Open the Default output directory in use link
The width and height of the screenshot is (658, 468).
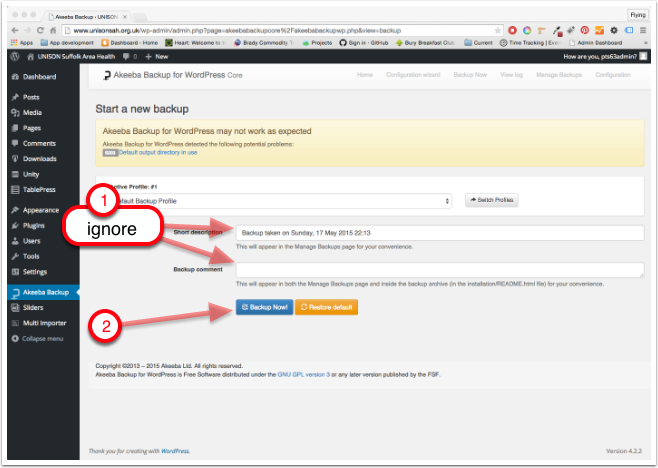pyautogui.click(x=158, y=152)
